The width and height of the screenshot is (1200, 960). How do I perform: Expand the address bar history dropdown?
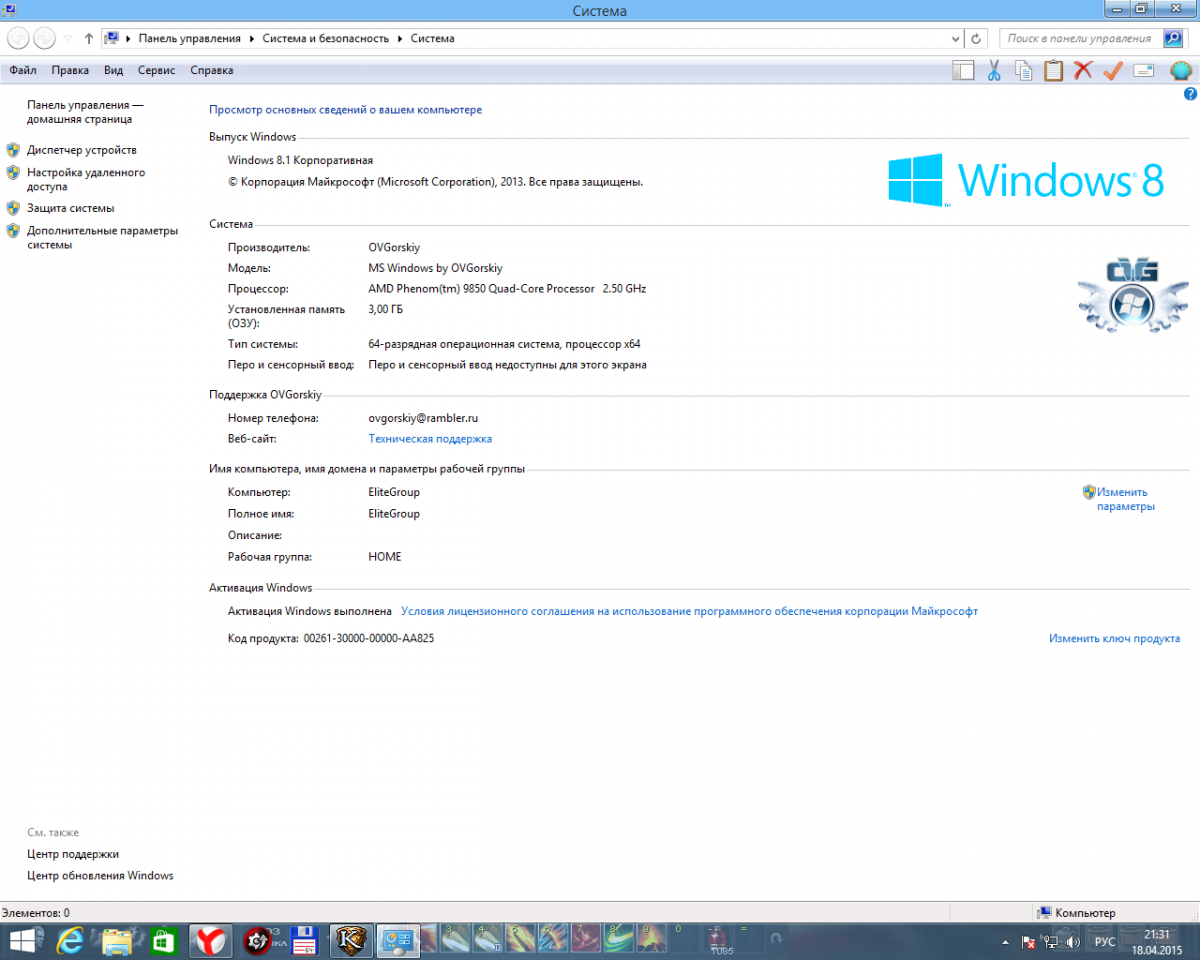[x=955, y=38]
